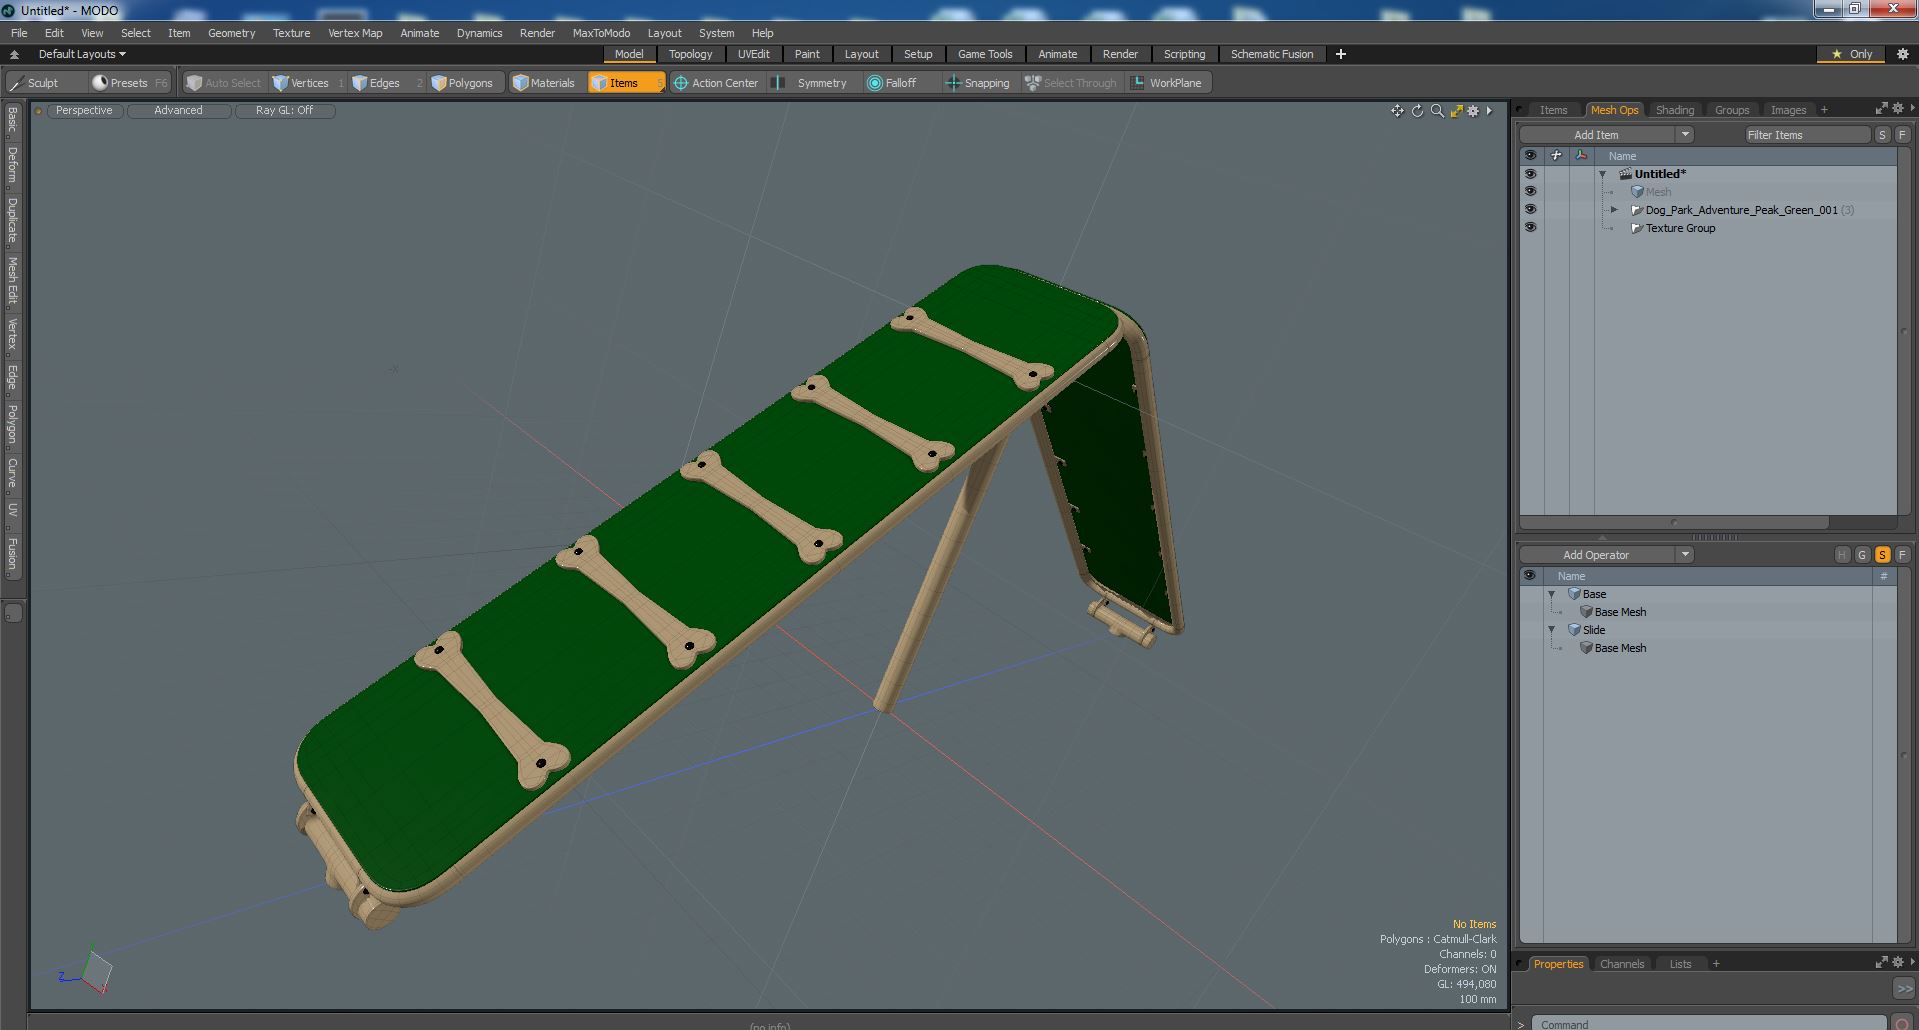Click the WorkPlane button
This screenshot has width=1919, height=1030.
tap(1167, 83)
